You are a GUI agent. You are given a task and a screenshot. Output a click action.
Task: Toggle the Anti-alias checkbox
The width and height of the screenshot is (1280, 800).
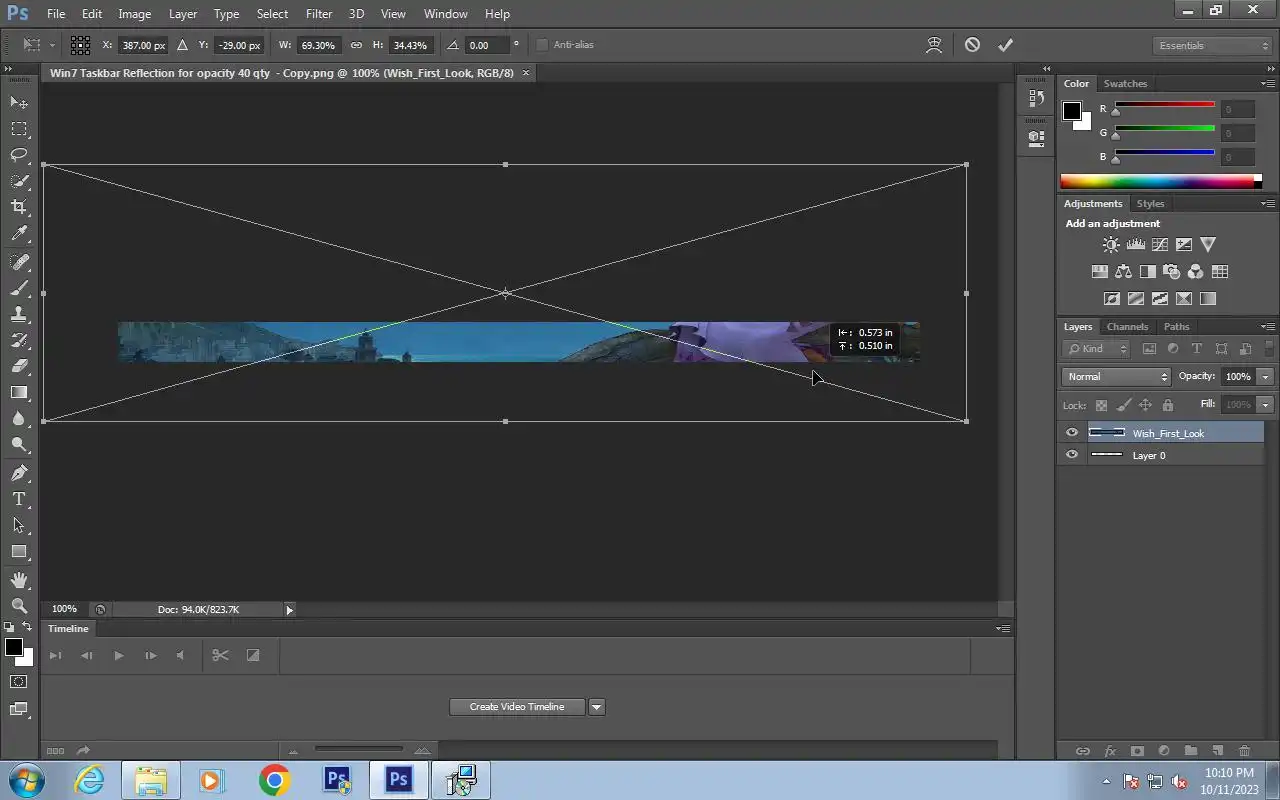[542, 45]
